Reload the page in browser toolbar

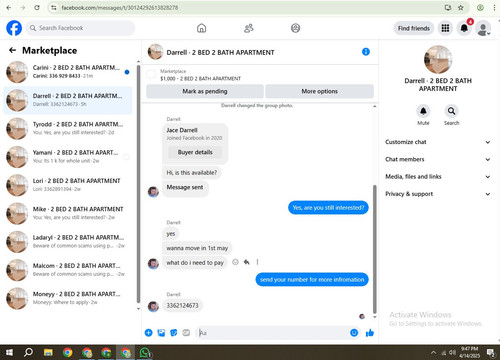tap(37, 7)
